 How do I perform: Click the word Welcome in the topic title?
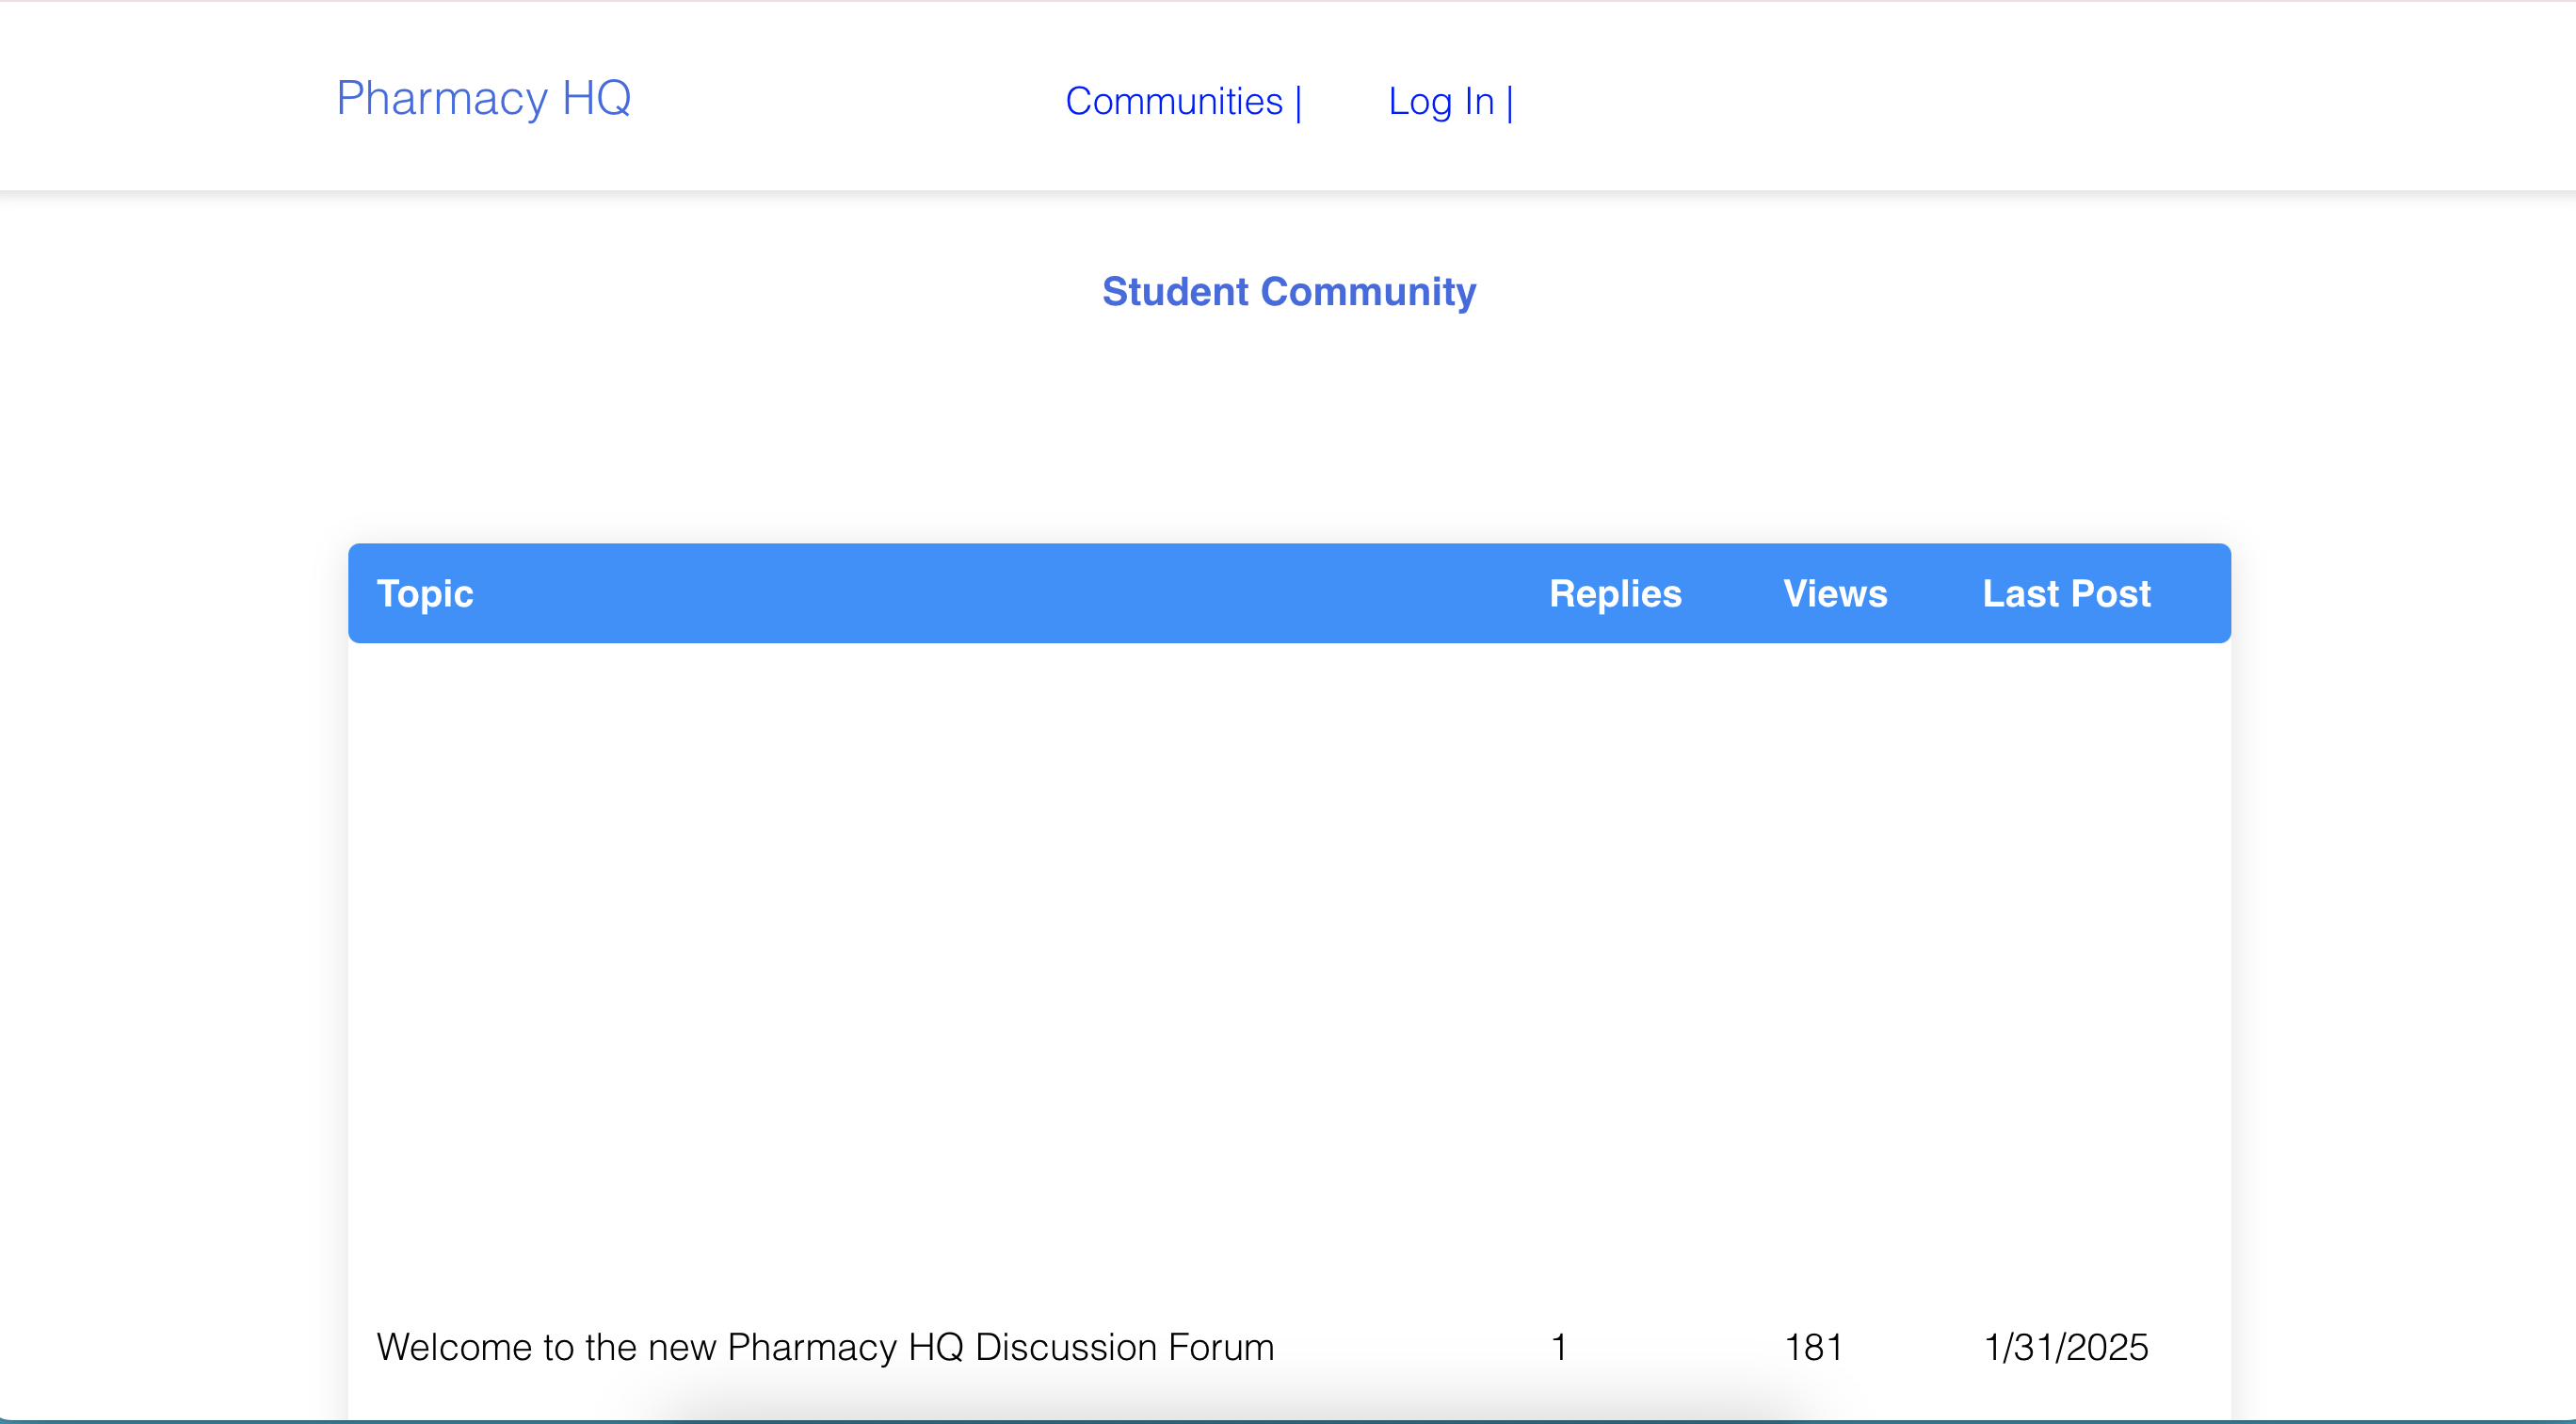tap(454, 1346)
